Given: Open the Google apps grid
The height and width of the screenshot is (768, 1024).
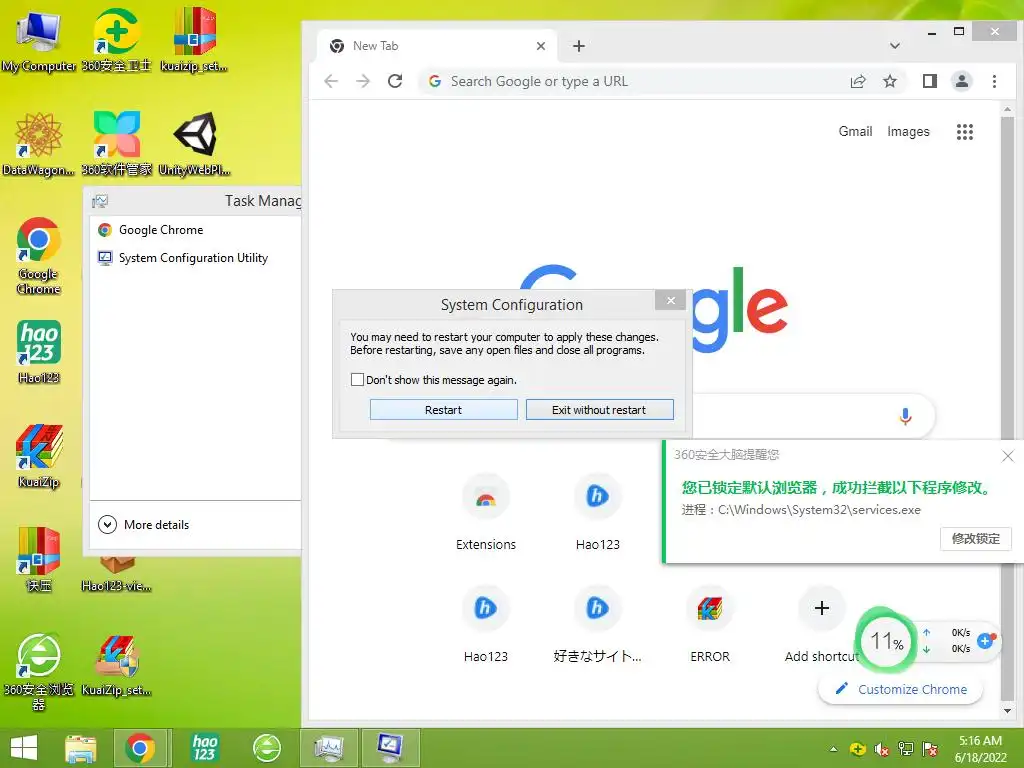Looking at the screenshot, I should [x=965, y=132].
